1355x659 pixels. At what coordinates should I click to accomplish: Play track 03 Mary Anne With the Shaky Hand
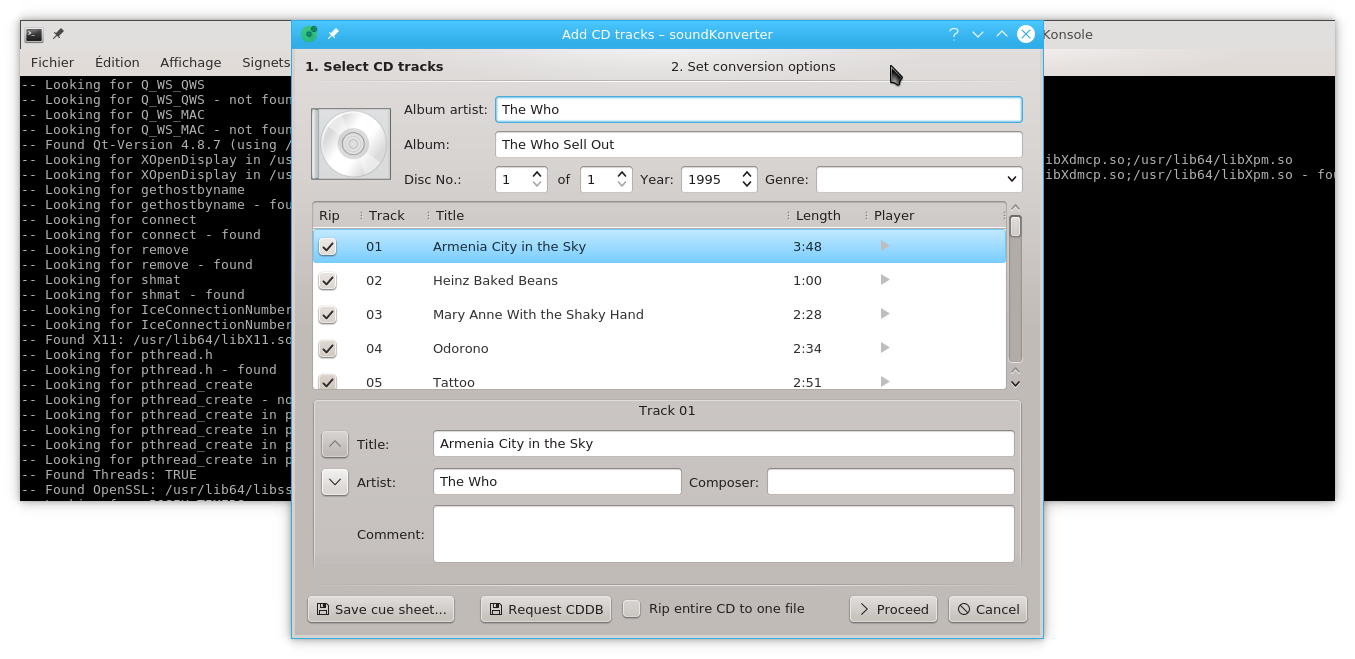pos(885,314)
